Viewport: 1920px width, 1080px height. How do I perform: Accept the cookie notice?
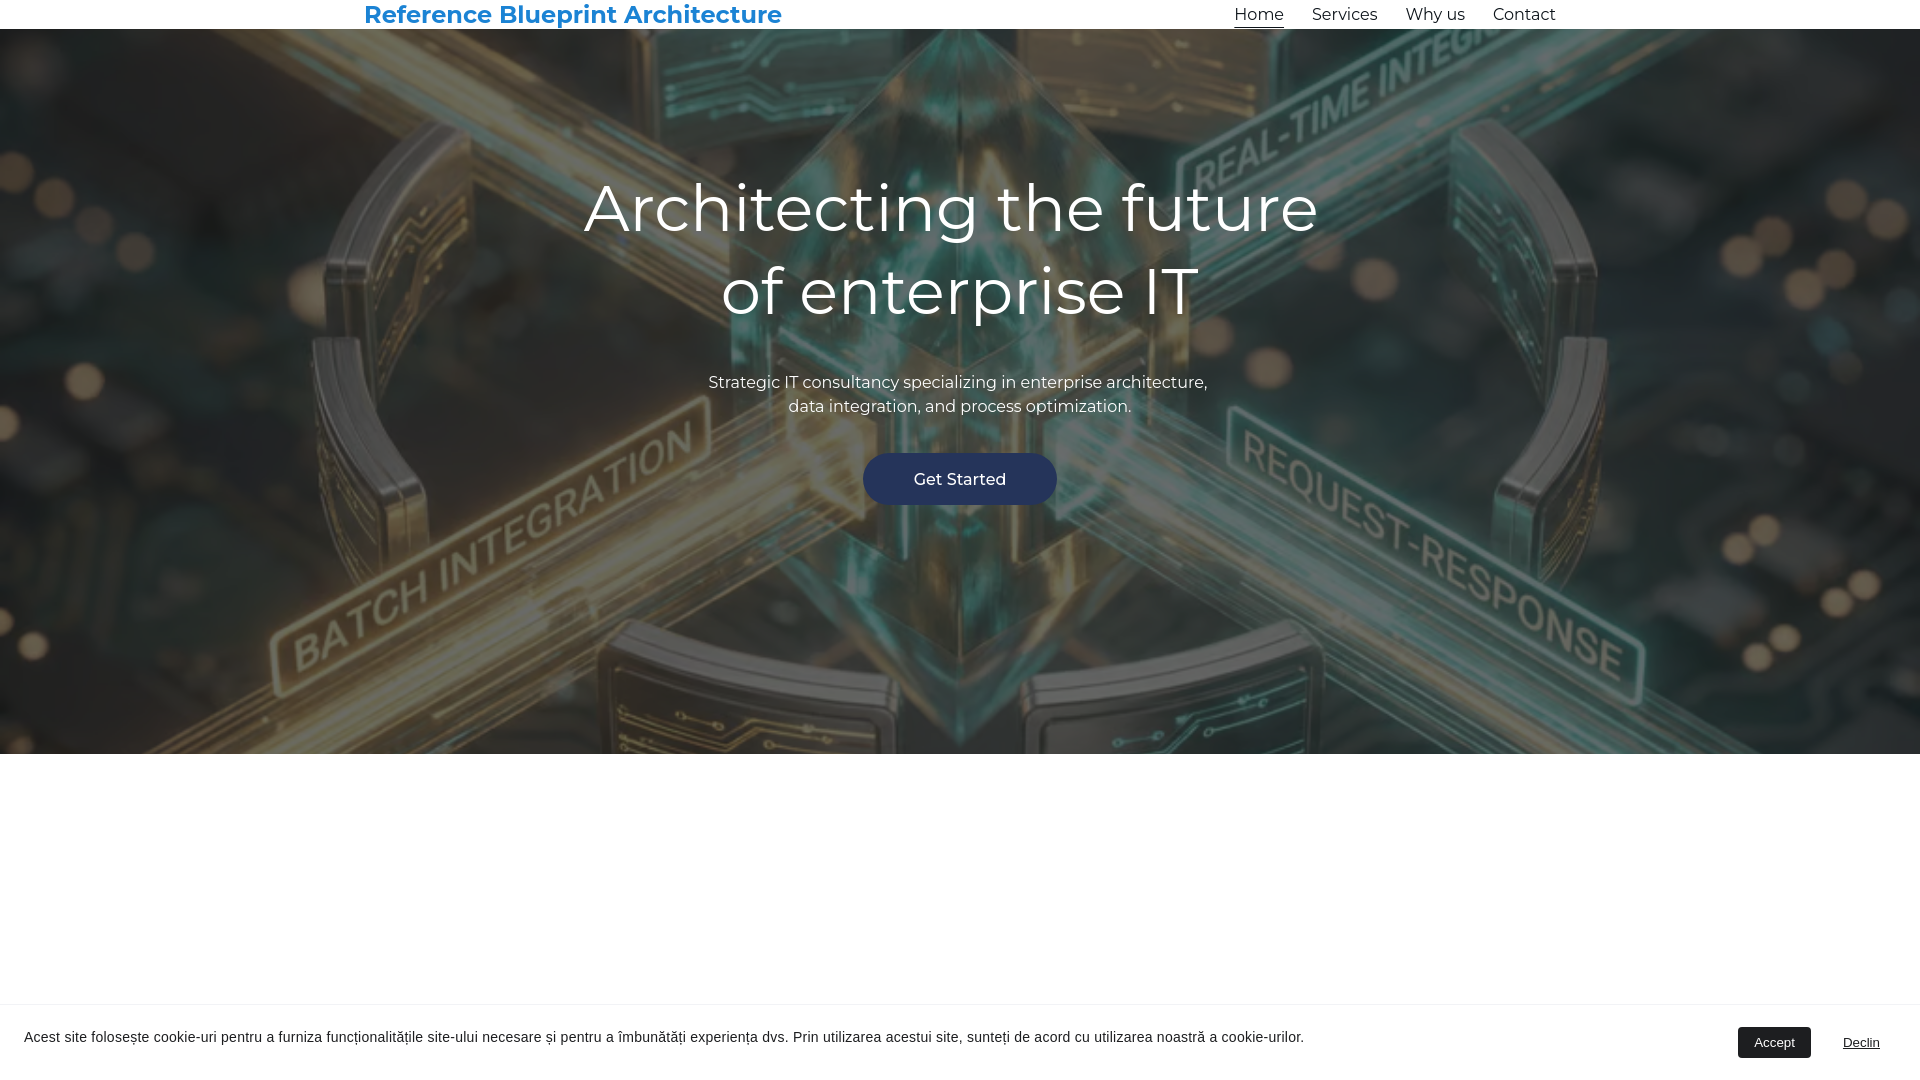tap(1773, 1042)
